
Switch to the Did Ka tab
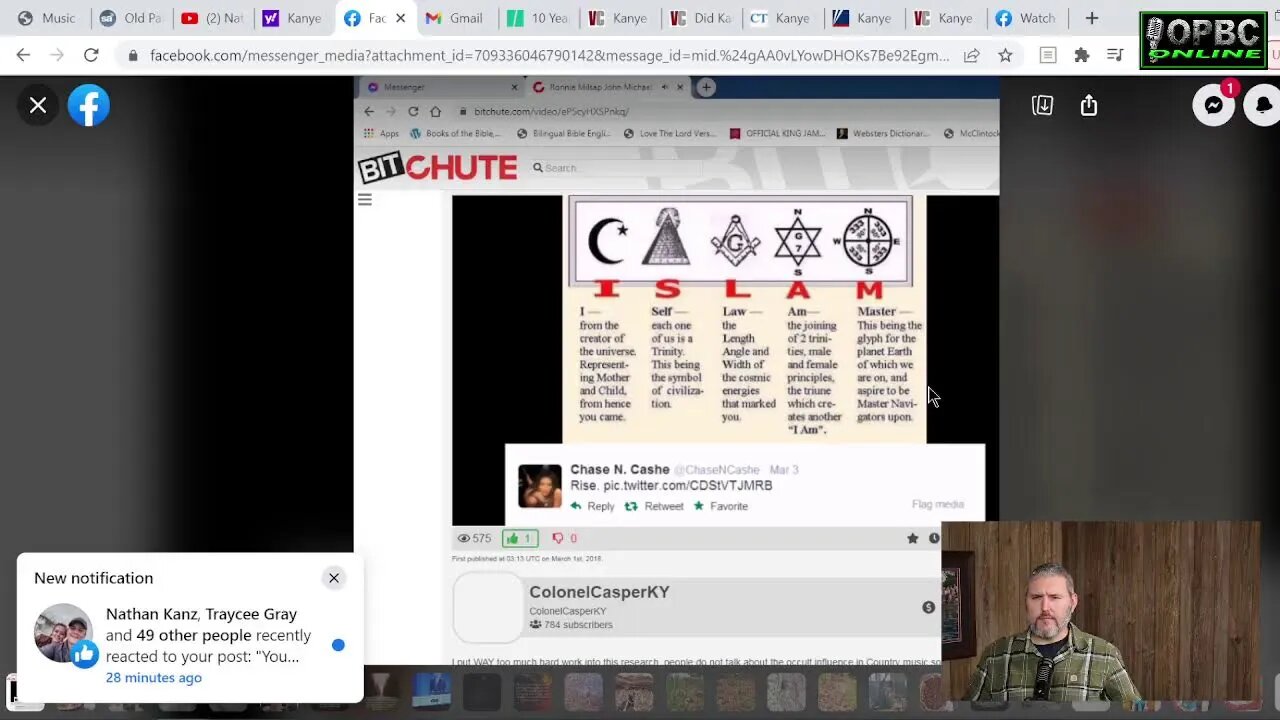coord(700,18)
